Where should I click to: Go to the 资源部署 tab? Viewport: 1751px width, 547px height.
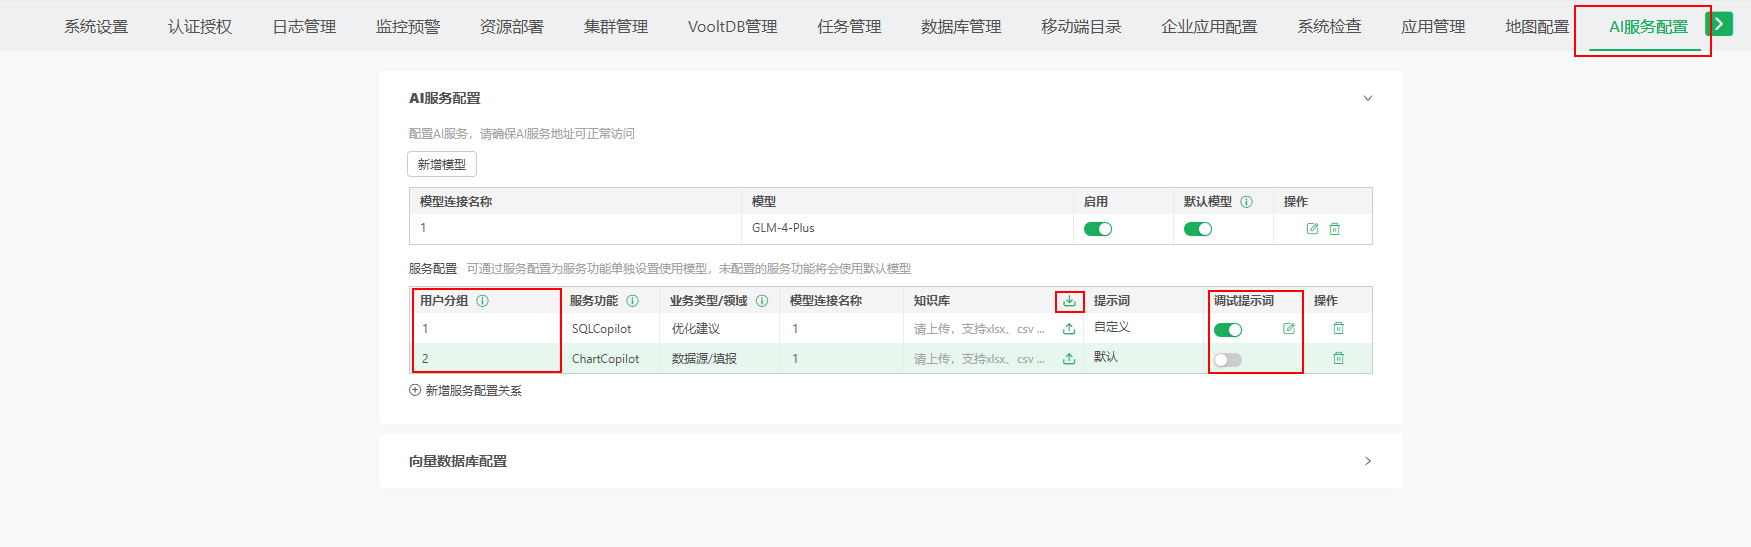[x=512, y=27]
